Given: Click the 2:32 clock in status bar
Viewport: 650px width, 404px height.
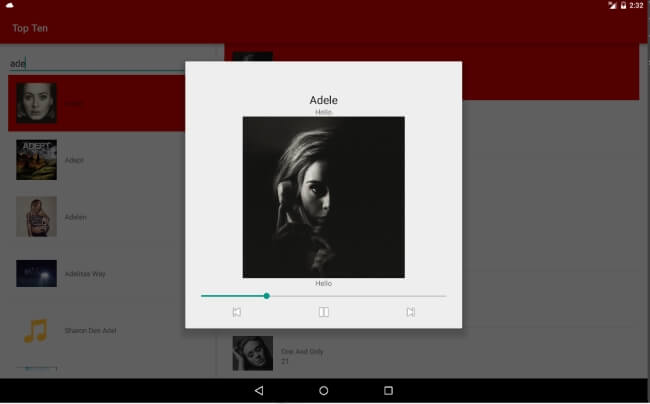Looking at the screenshot, I should [x=636, y=5].
